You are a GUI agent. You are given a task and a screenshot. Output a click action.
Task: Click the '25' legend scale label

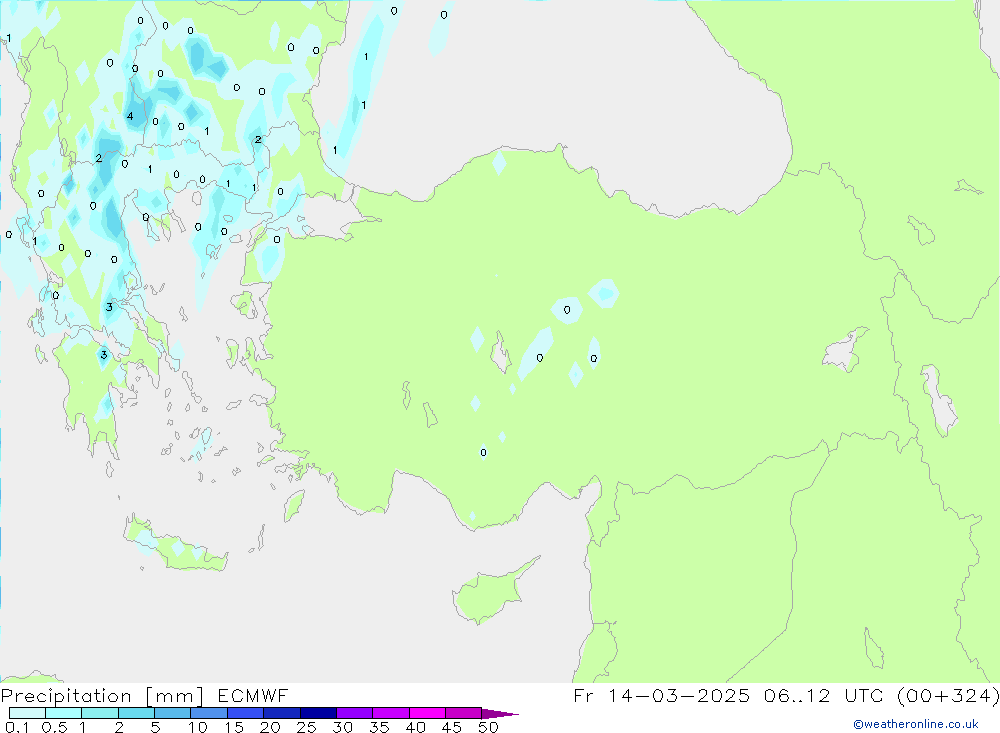pyautogui.click(x=307, y=727)
